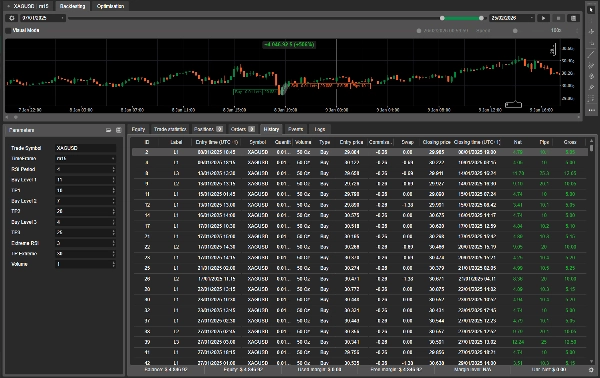Stop the backtest with the stop button

[558, 18]
